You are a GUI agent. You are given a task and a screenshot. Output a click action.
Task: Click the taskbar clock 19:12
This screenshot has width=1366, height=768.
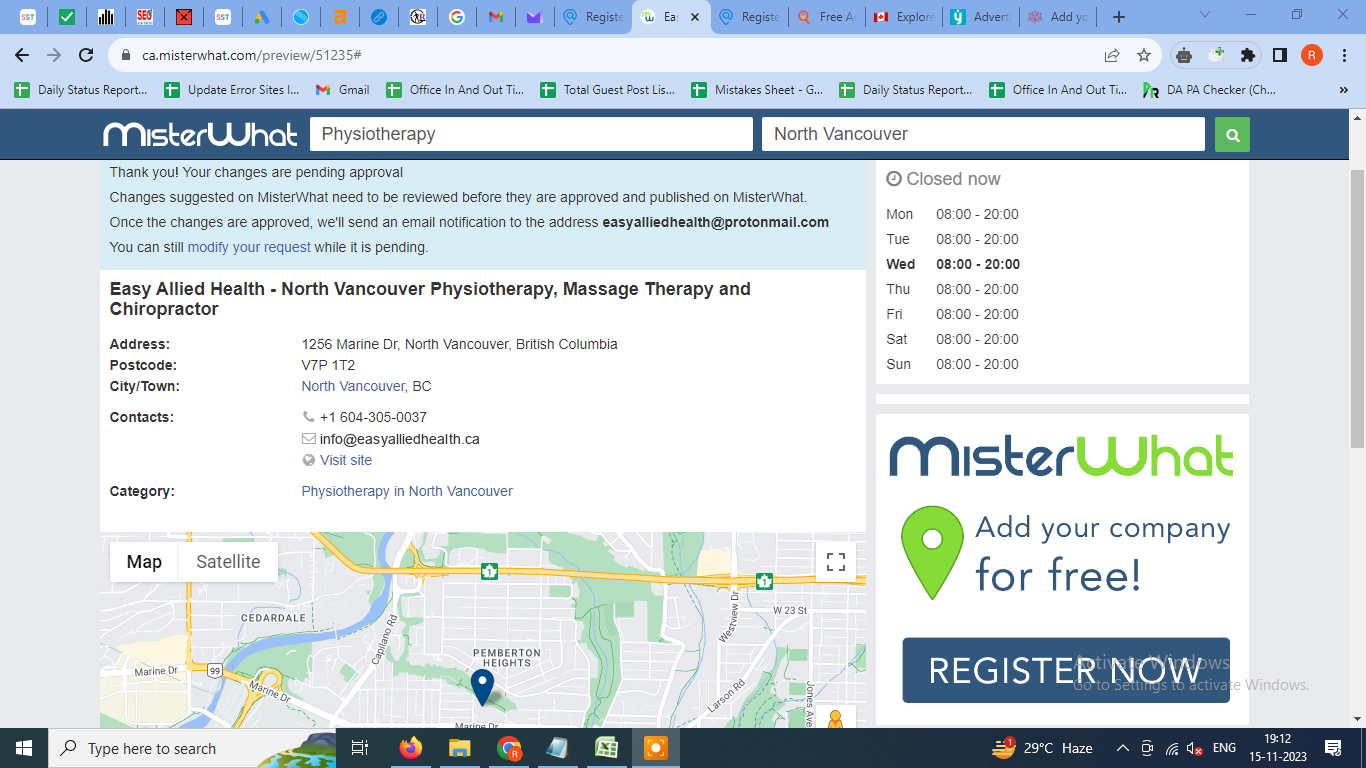tap(1278, 740)
